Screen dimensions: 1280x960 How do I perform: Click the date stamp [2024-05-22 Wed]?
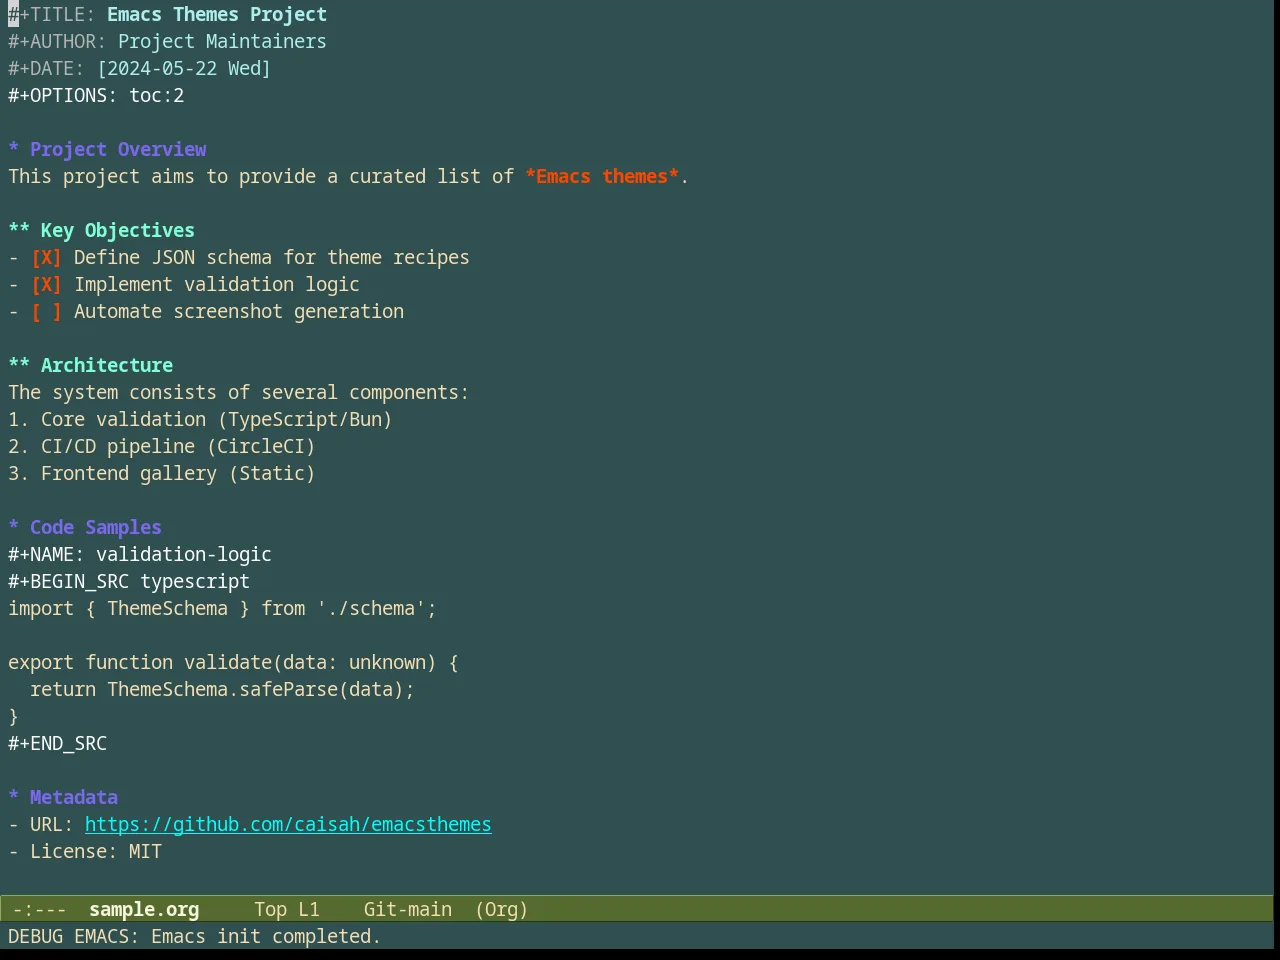pos(184,69)
